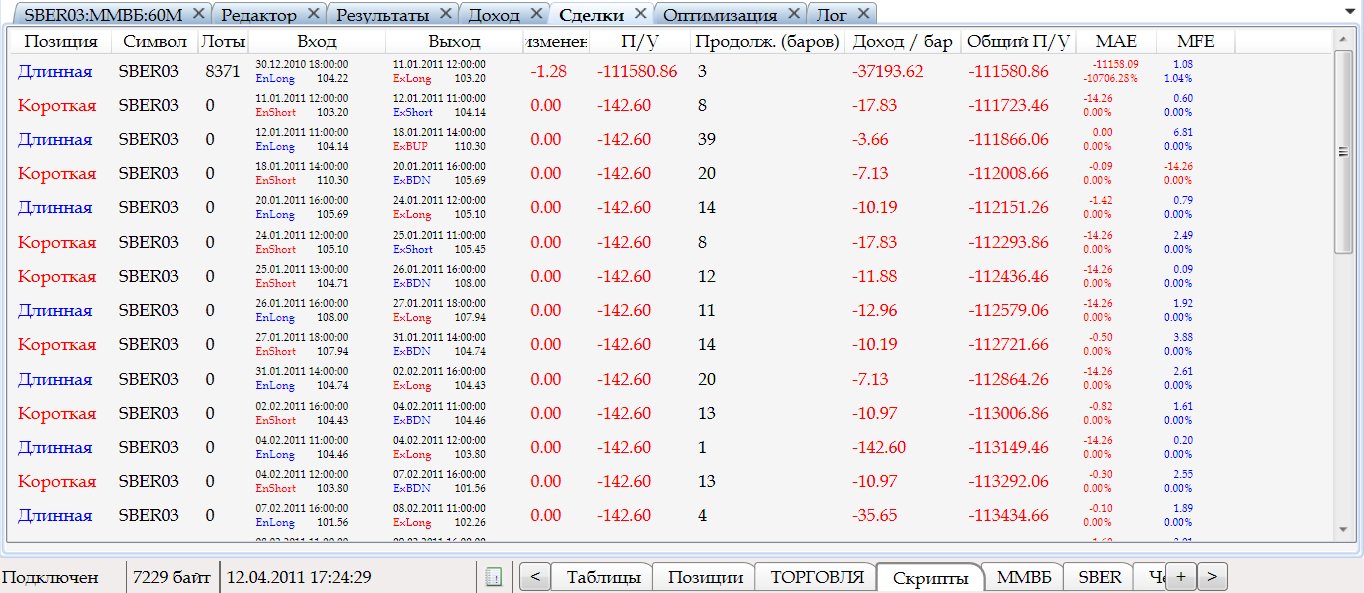Image resolution: width=1364 pixels, height=593 pixels.
Task: Click the 7229 байт status entry
Action: click(x=173, y=577)
